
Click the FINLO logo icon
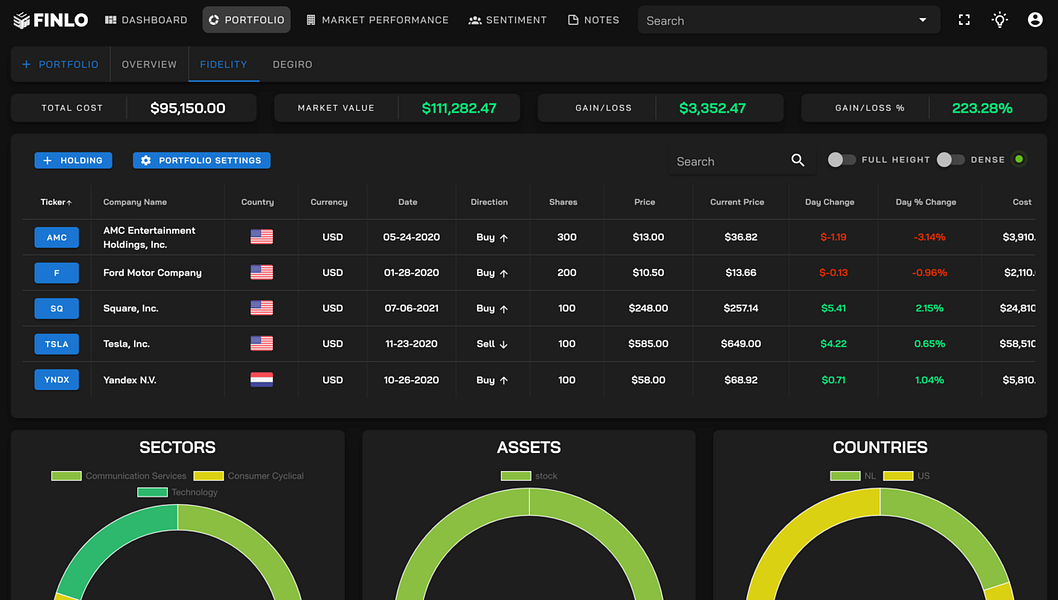click(x=22, y=20)
